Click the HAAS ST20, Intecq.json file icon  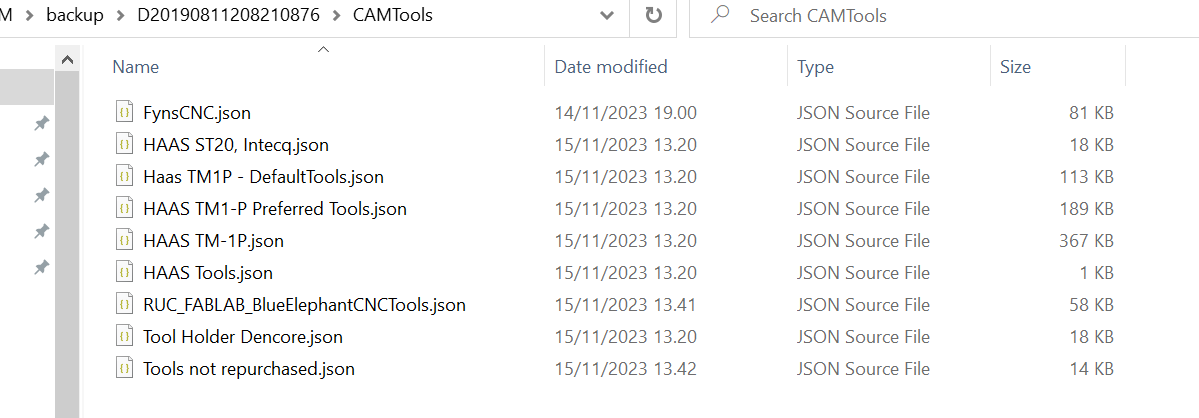124,145
